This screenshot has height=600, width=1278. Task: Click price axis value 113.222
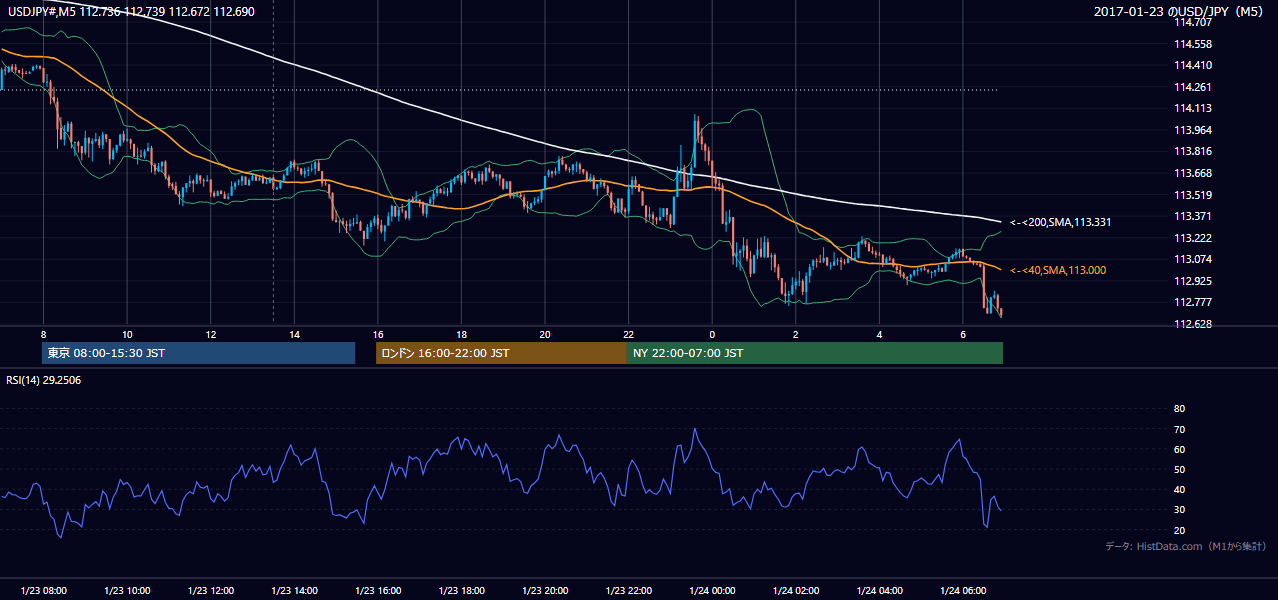(1193, 238)
